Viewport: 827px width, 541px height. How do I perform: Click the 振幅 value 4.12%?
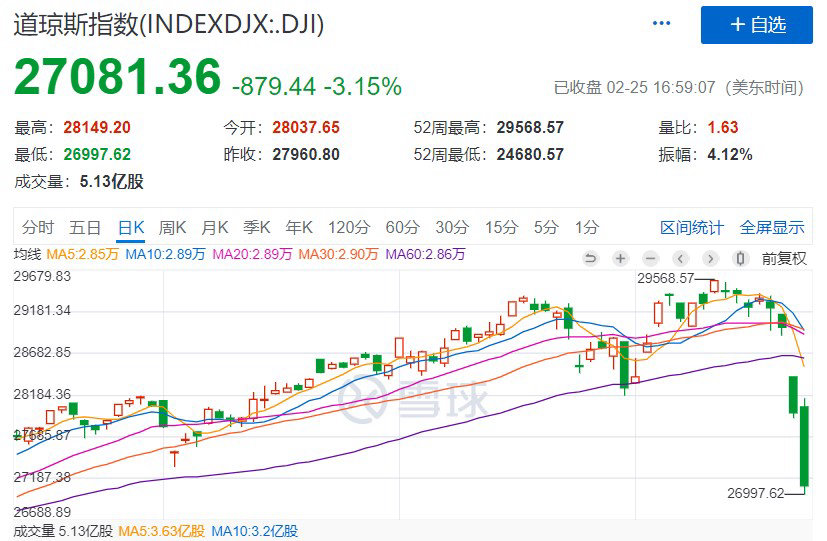coord(730,154)
